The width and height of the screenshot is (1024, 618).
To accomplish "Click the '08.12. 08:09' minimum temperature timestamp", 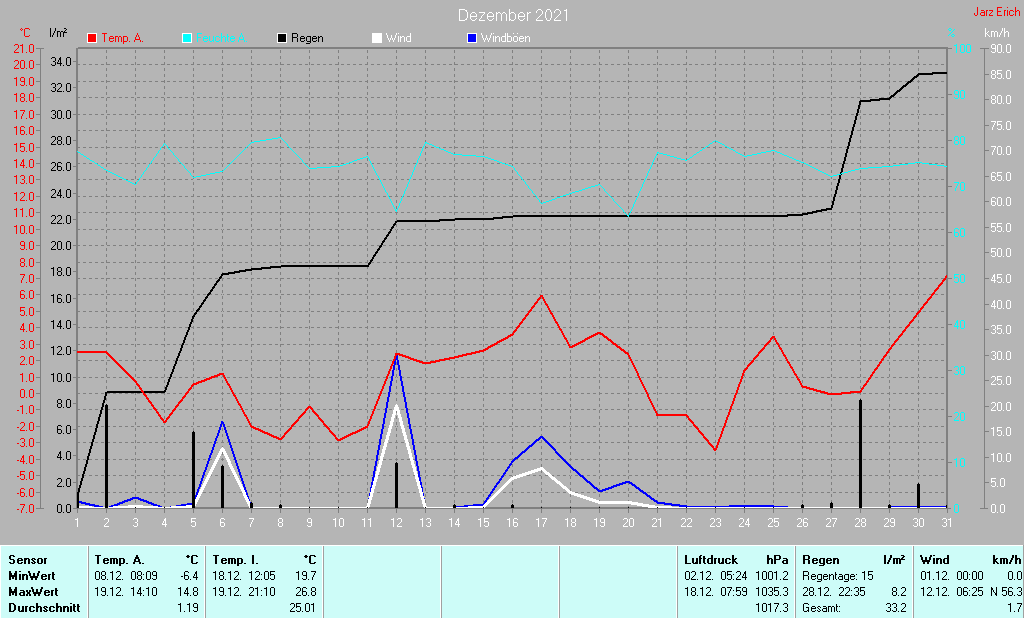I will (126, 576).
